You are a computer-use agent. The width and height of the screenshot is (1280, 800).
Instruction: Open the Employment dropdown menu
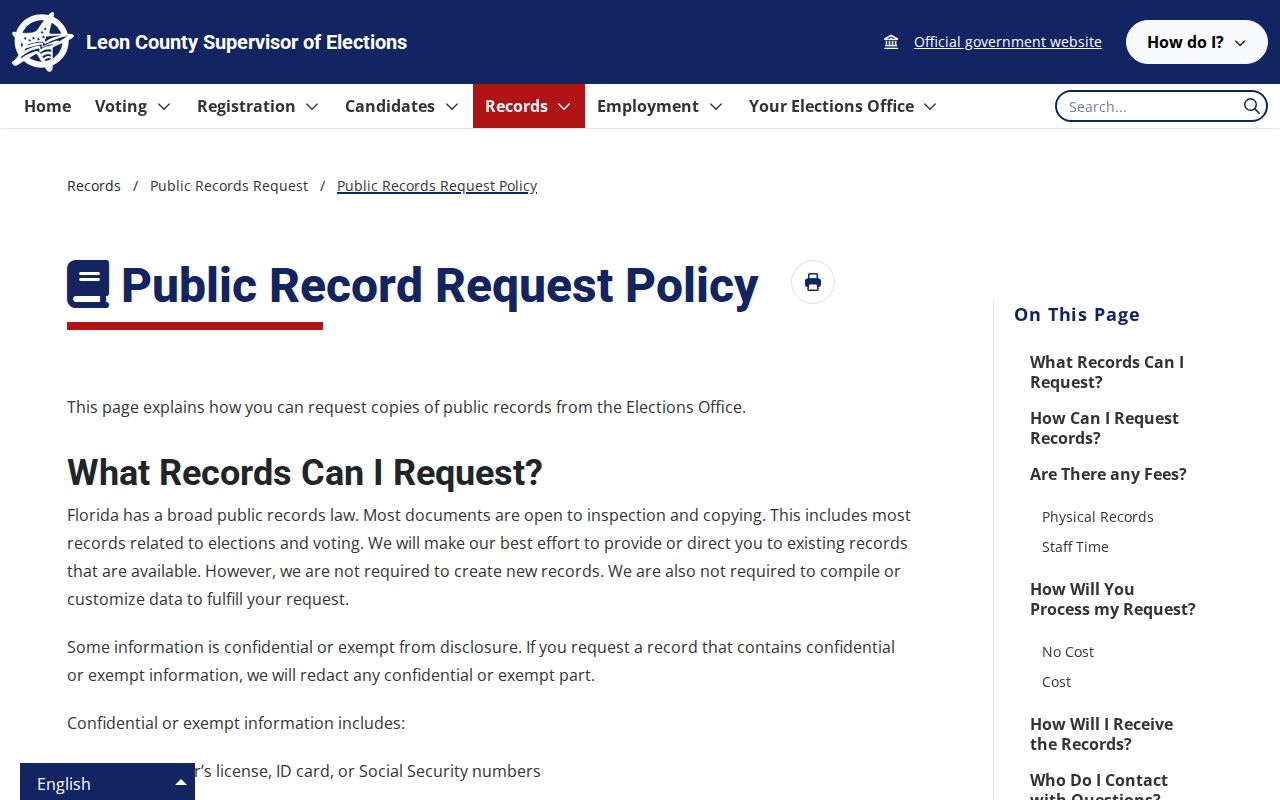pos(660,106)
